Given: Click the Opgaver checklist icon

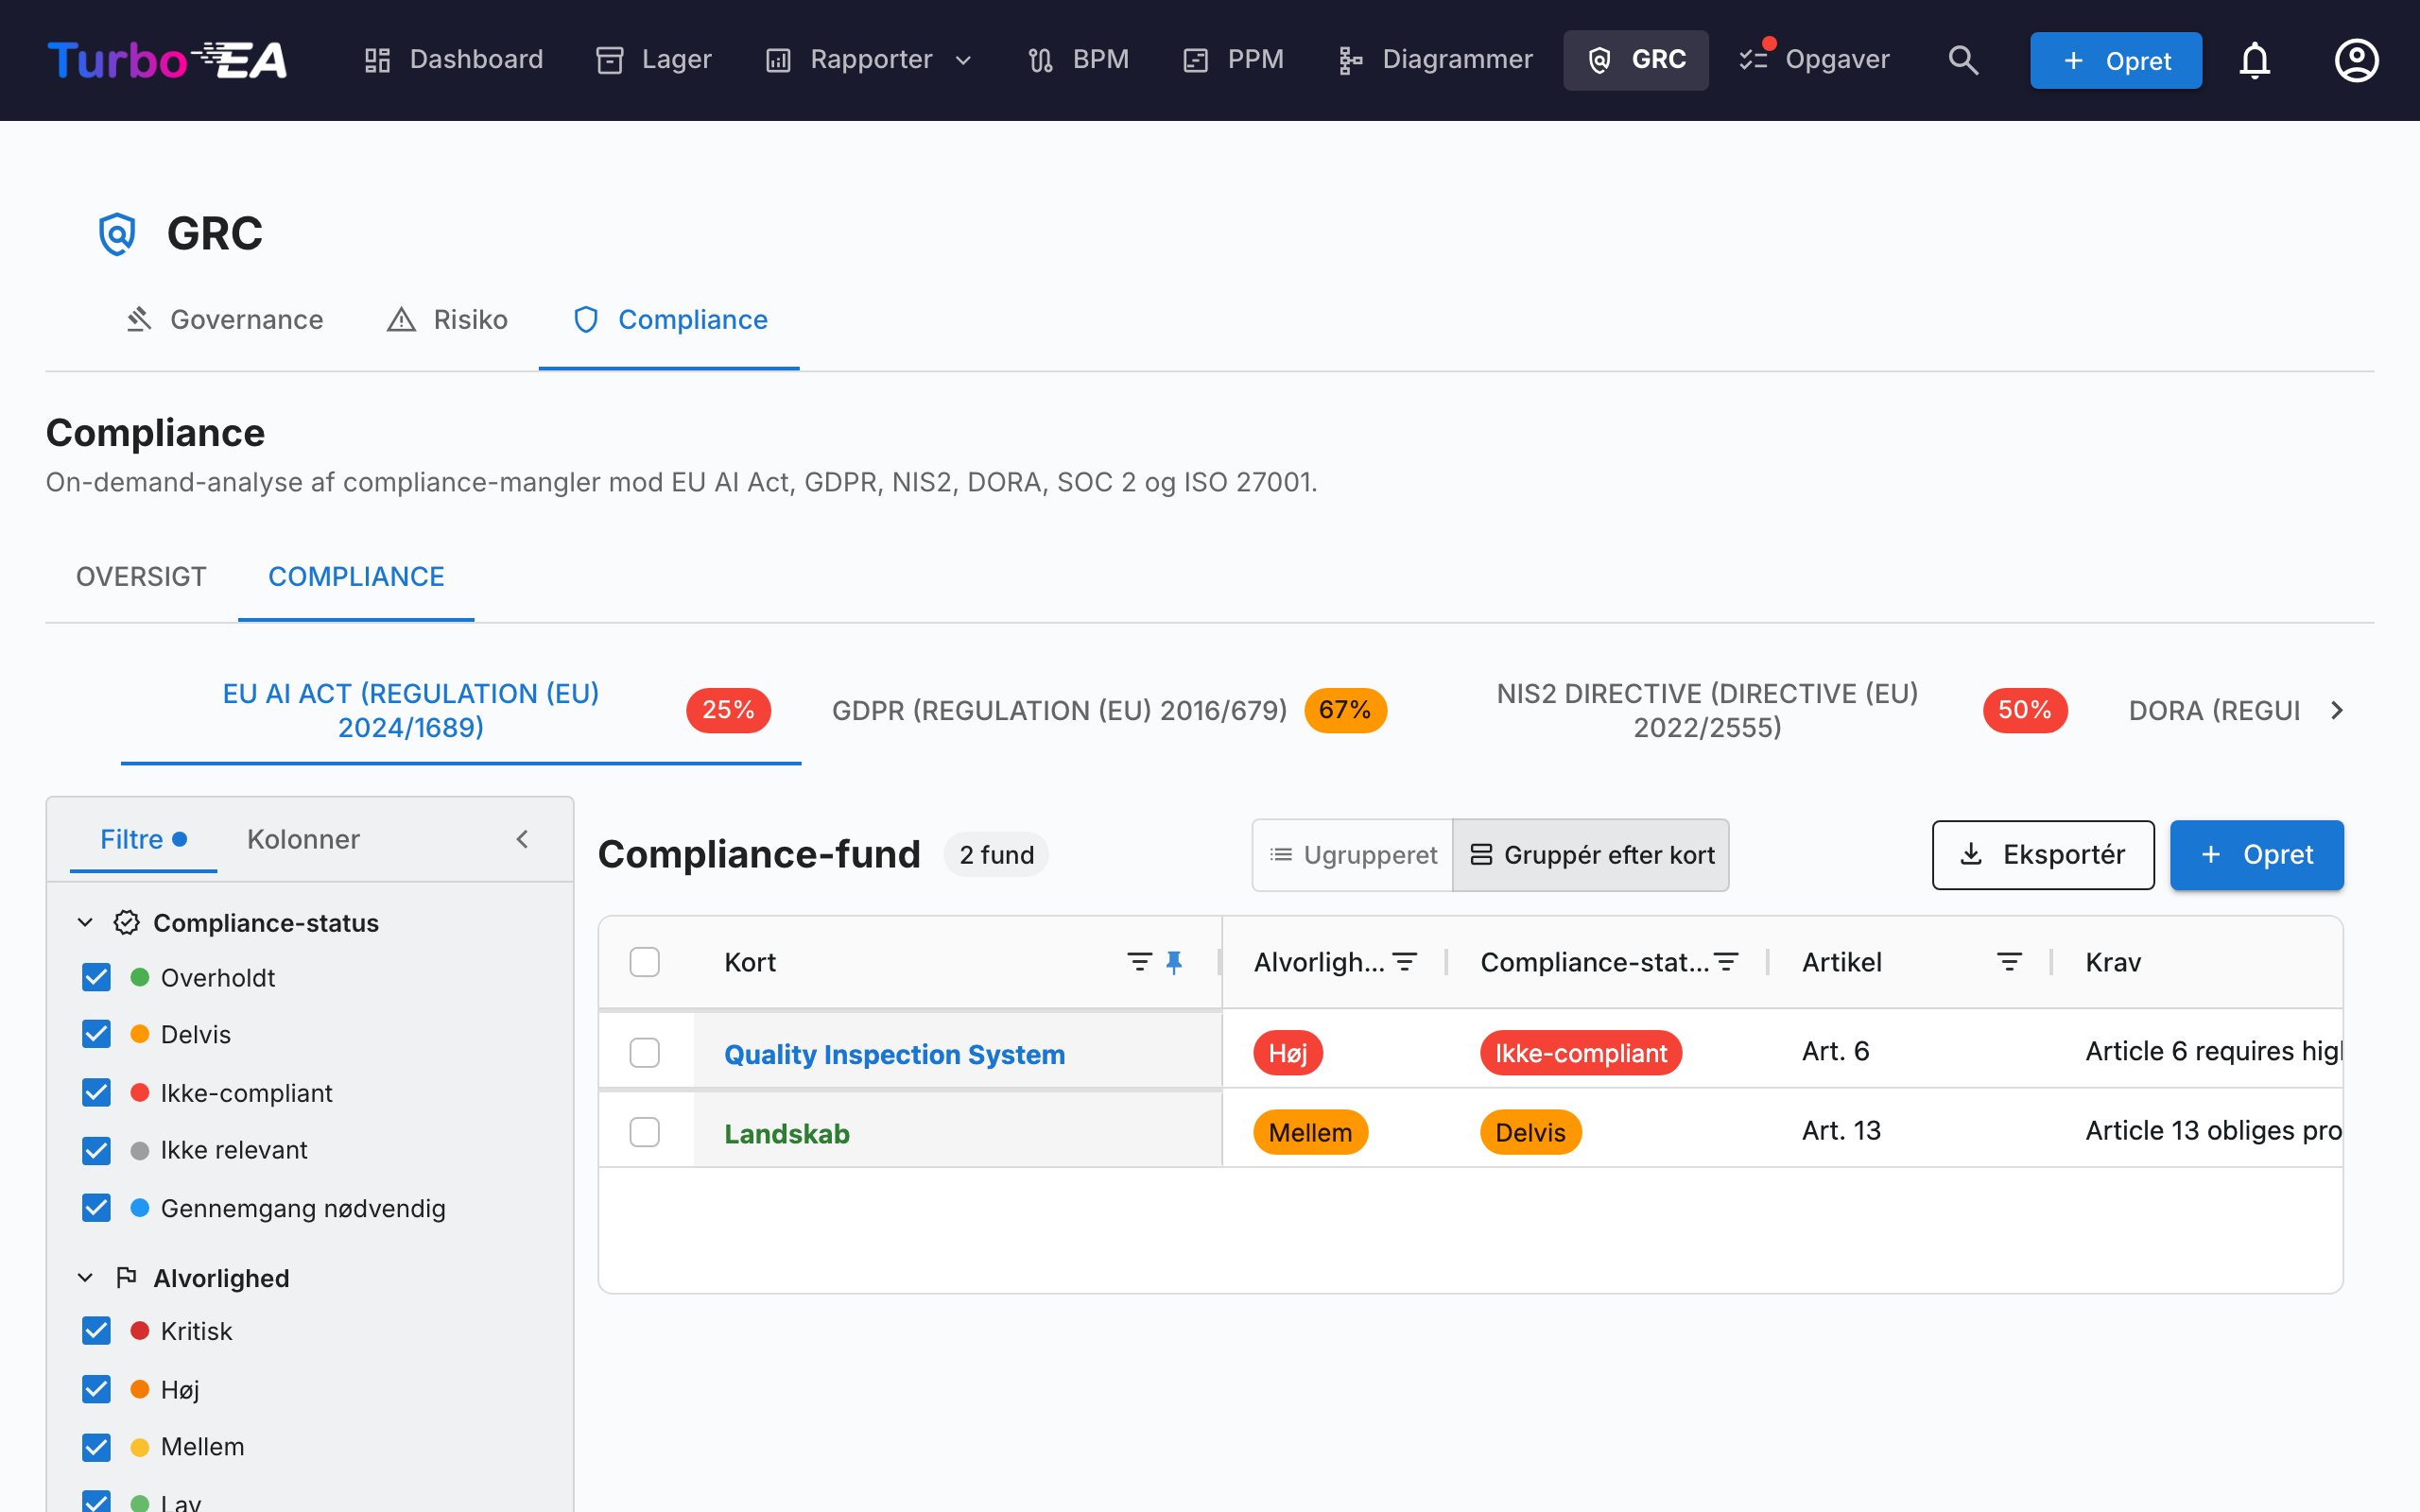Looking at the screenshot, I should click(x=1754, y=60).
